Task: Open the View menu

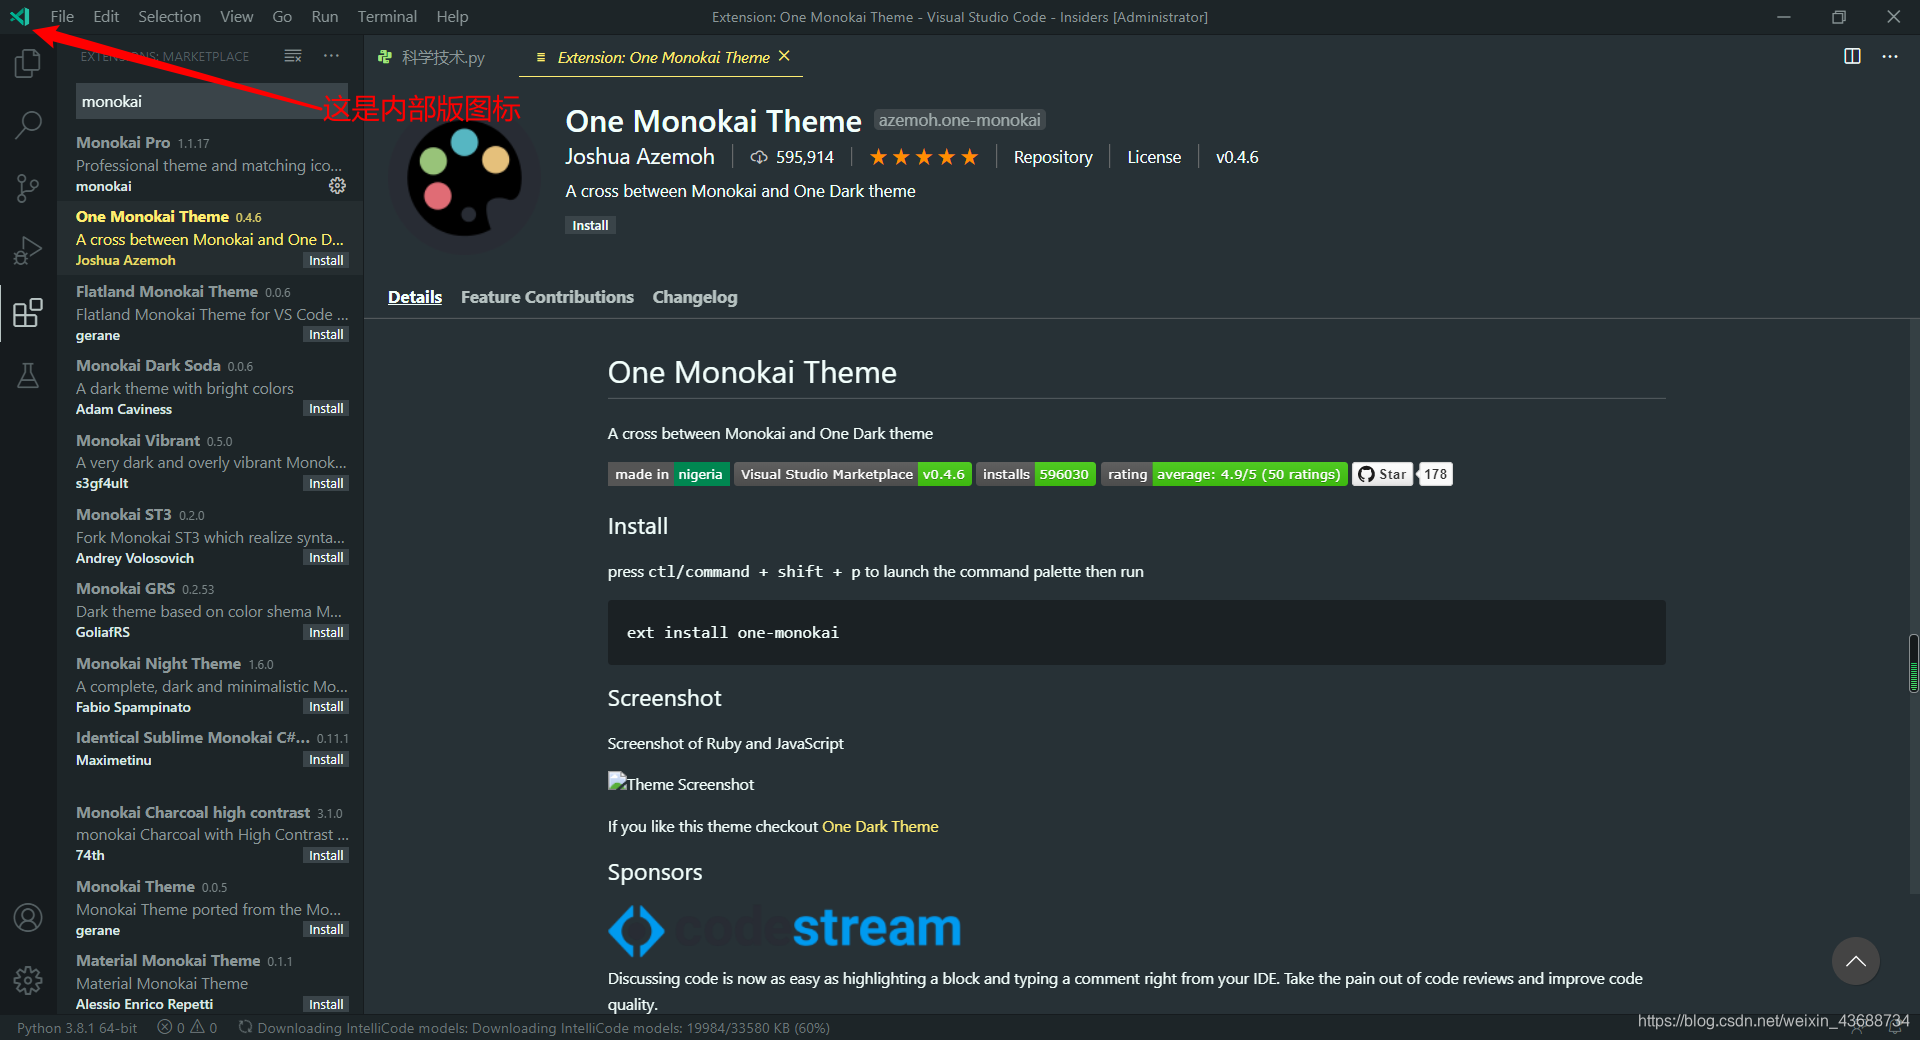Action: 236,16
